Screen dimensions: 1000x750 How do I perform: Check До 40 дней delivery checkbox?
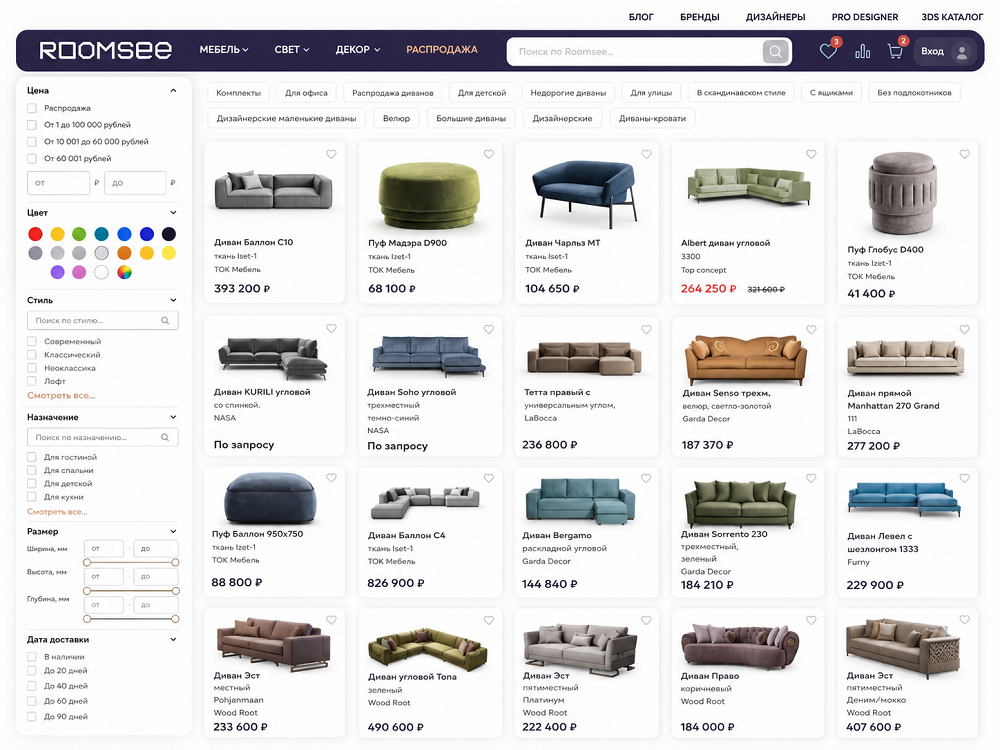(x=32, y=686)
